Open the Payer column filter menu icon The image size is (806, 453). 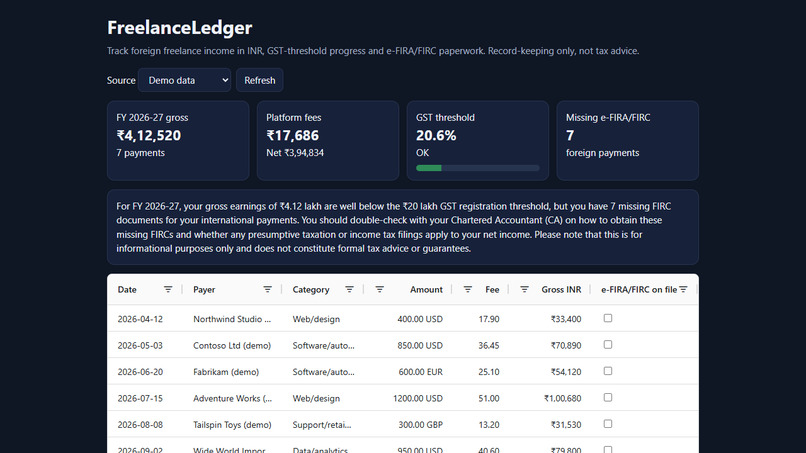point(267,289)
